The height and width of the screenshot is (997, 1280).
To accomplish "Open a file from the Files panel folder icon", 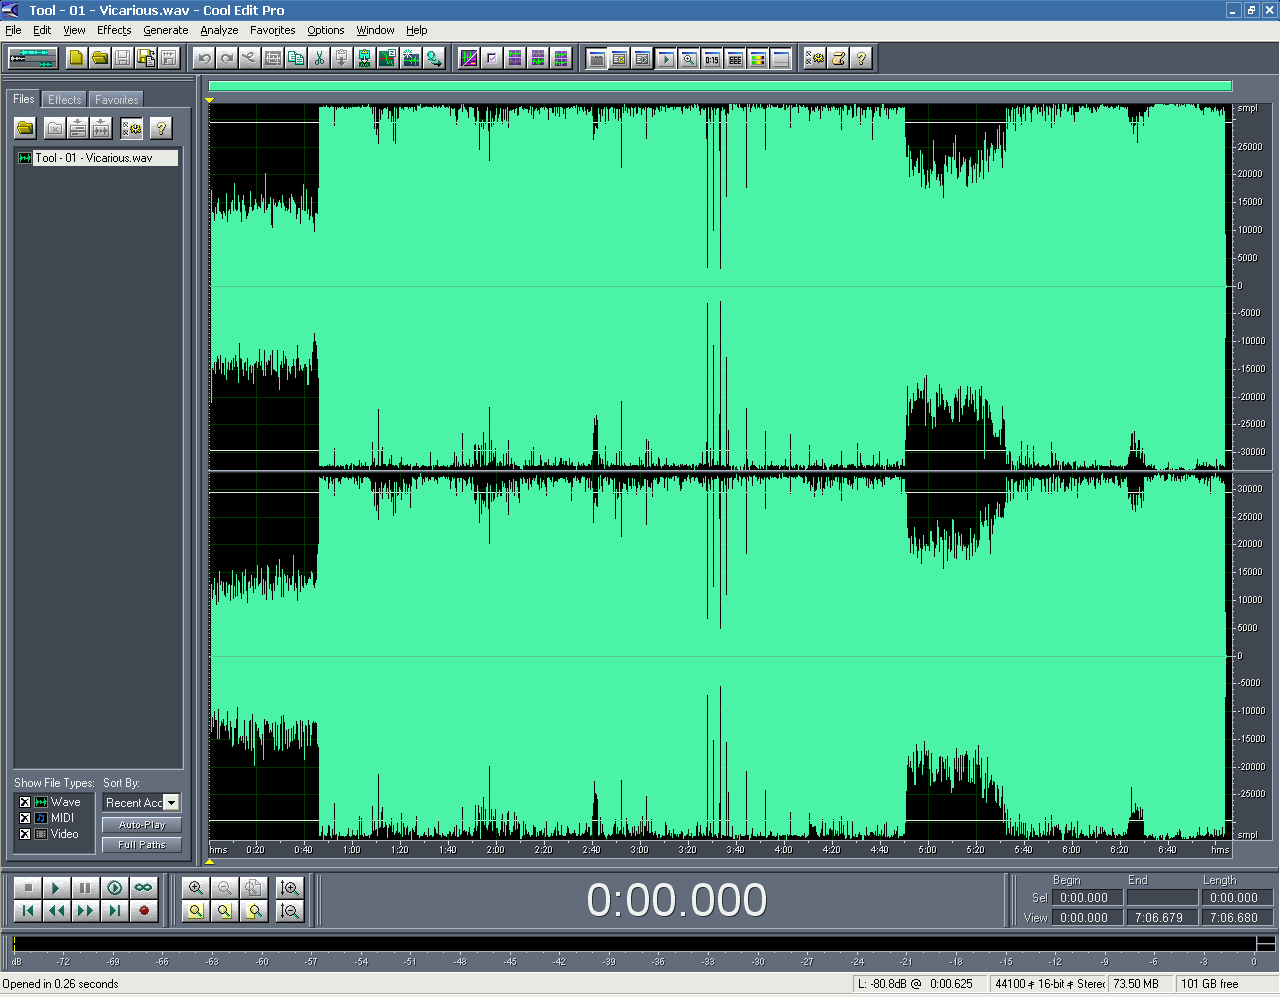I will [25, 128].
